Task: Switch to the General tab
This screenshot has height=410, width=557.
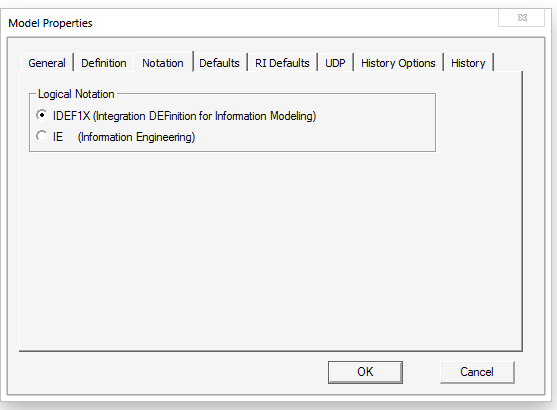Action: click(47, 63)
